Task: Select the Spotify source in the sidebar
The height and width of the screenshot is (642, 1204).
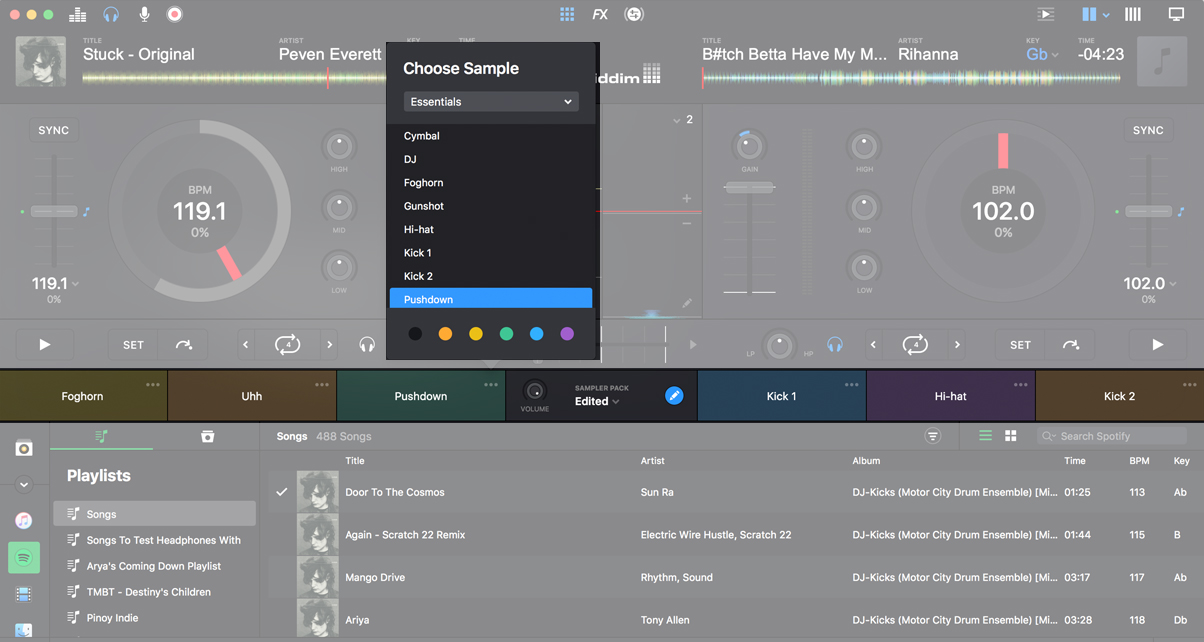Action: coord(23,557)
